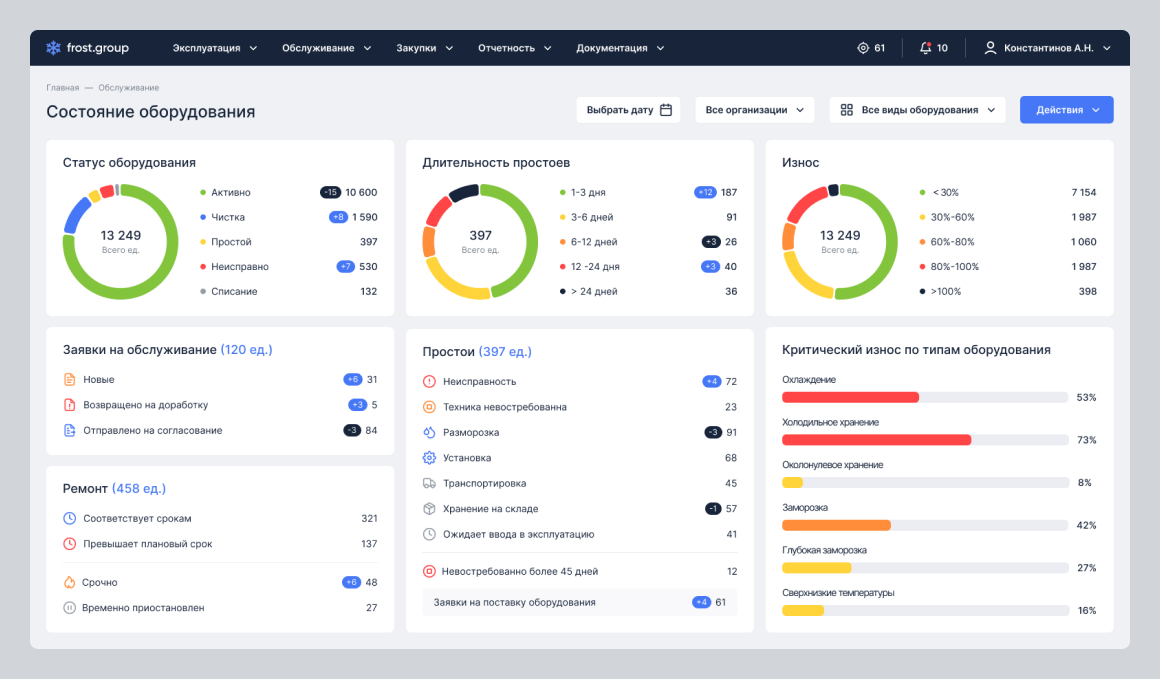Click the user profile avatar icon
The width and height of the screenshot is (1160, 679).
990,48
